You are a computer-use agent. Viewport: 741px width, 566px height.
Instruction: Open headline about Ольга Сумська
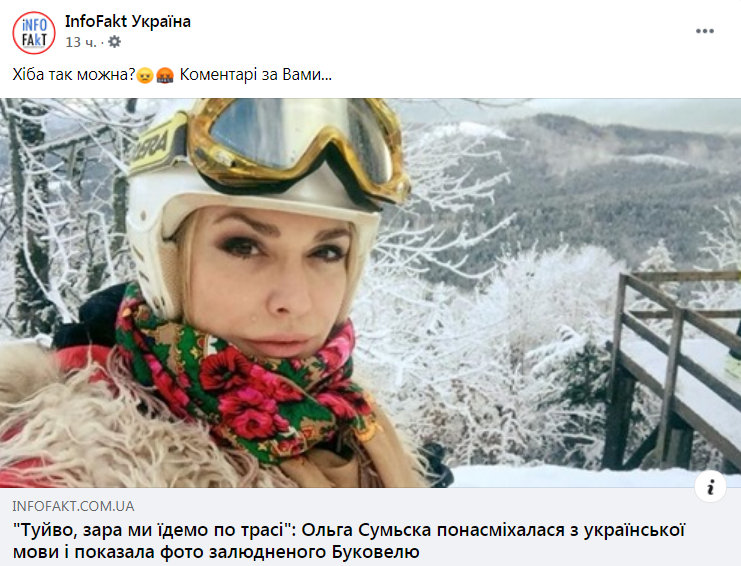349,540
